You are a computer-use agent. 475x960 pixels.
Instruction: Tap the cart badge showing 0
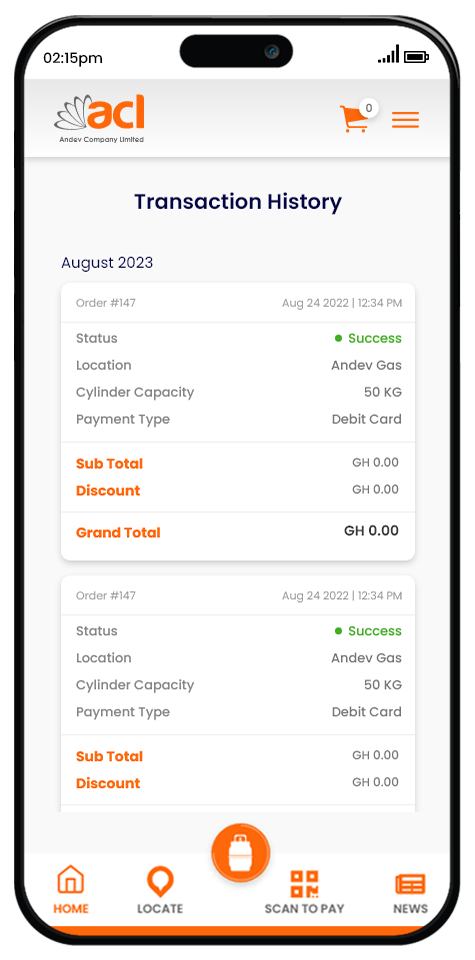[x=368, y=108]
